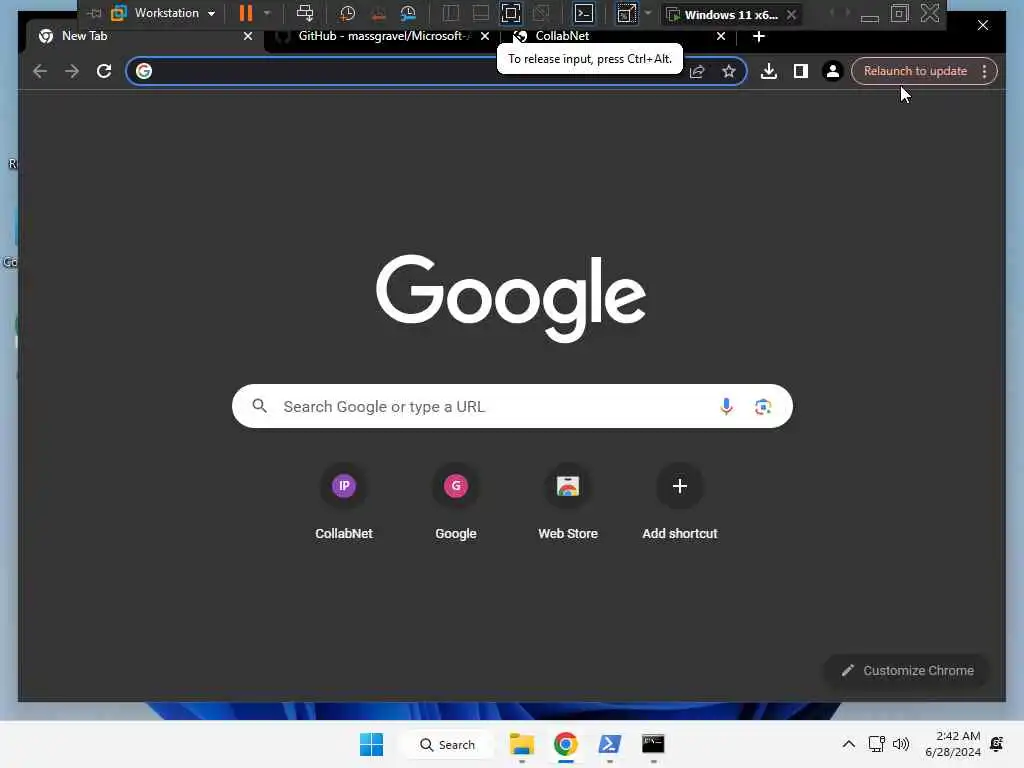
Task: Pin the VMware toolbar with pin icon
Action: 95,13
